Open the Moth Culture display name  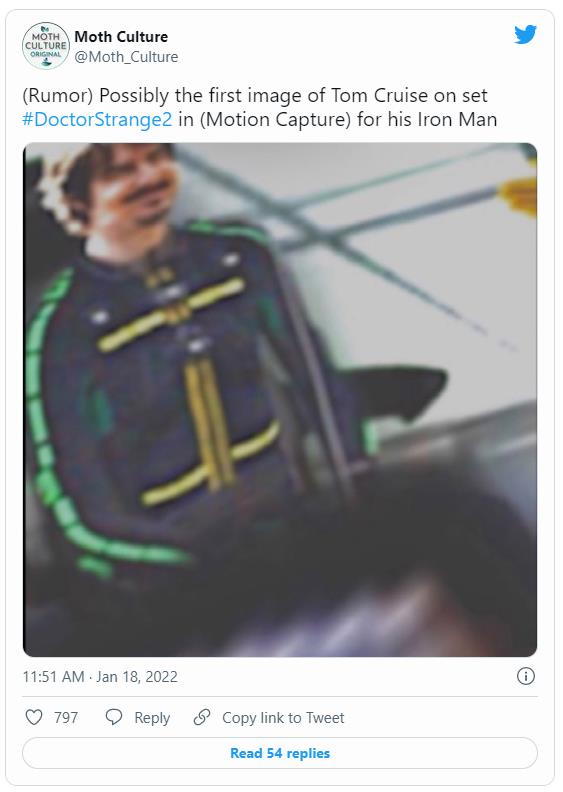121,36
